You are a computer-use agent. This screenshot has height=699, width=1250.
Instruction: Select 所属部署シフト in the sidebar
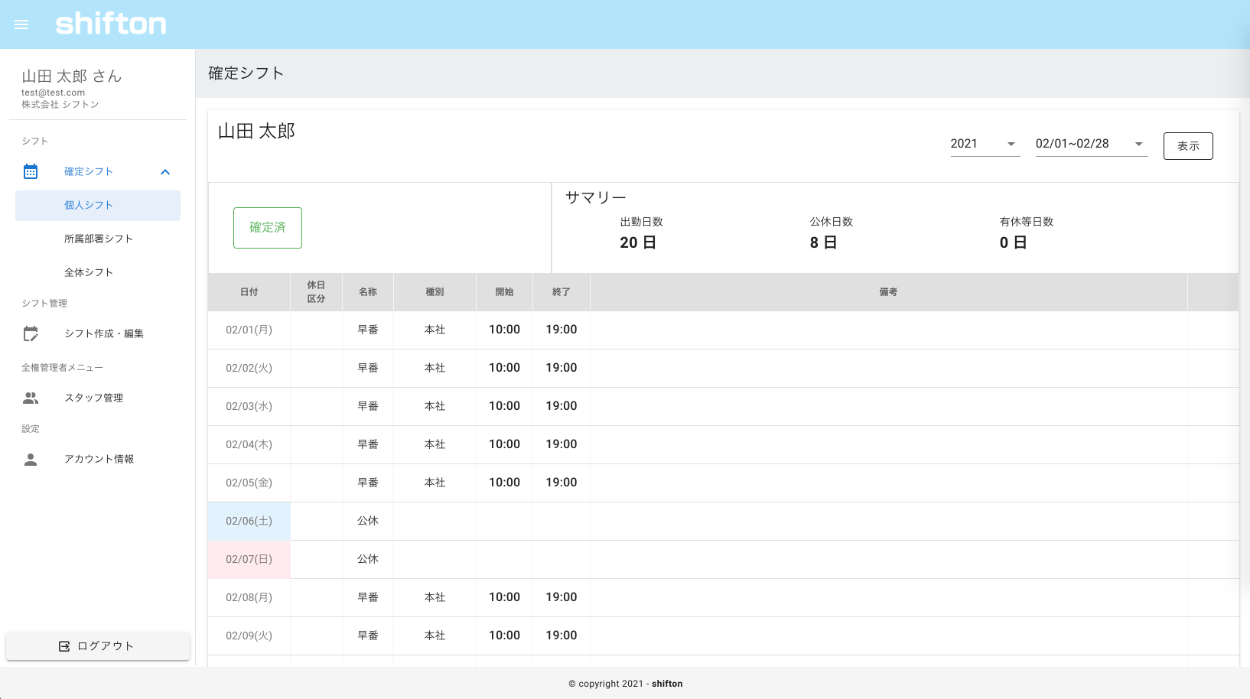pyautogui.click(x=98, y=239)
